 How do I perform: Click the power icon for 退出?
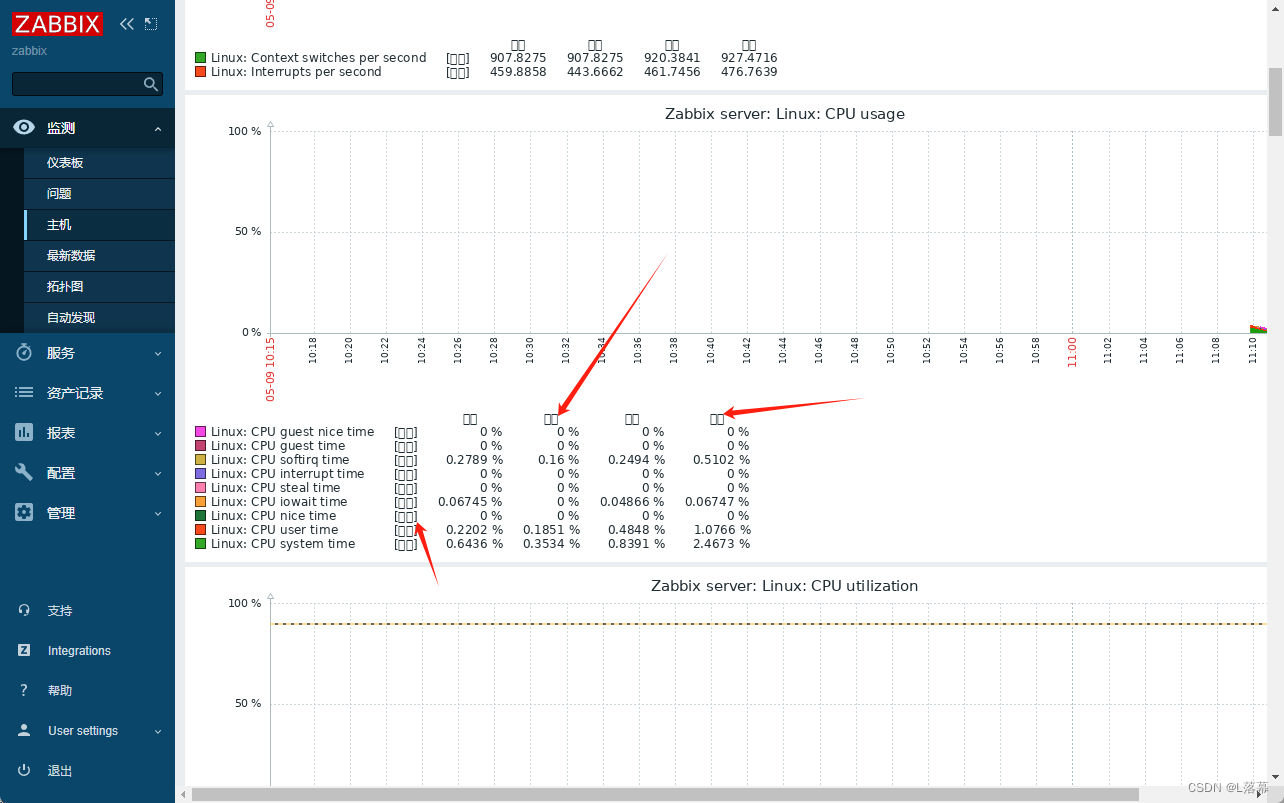pos(24,771)
